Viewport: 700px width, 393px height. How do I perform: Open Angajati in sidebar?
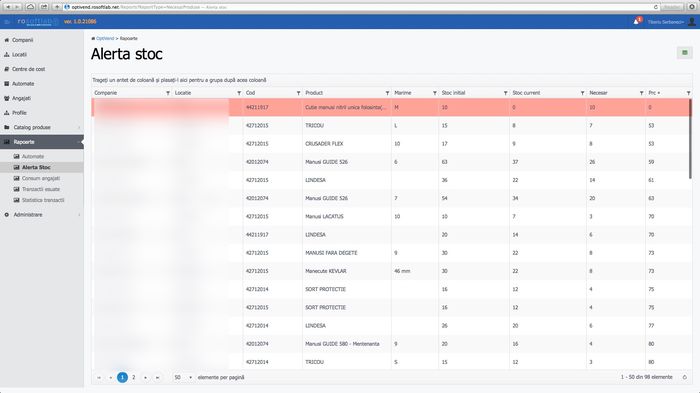[42, 98]
